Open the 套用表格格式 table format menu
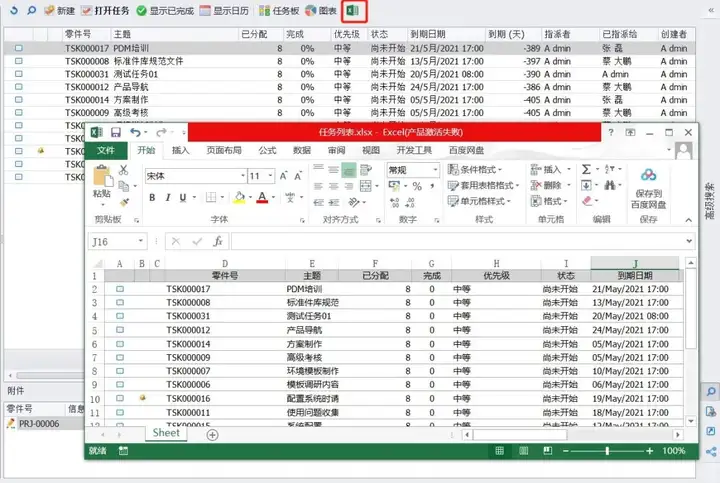720x483 pixels. (x=483, y=185)
